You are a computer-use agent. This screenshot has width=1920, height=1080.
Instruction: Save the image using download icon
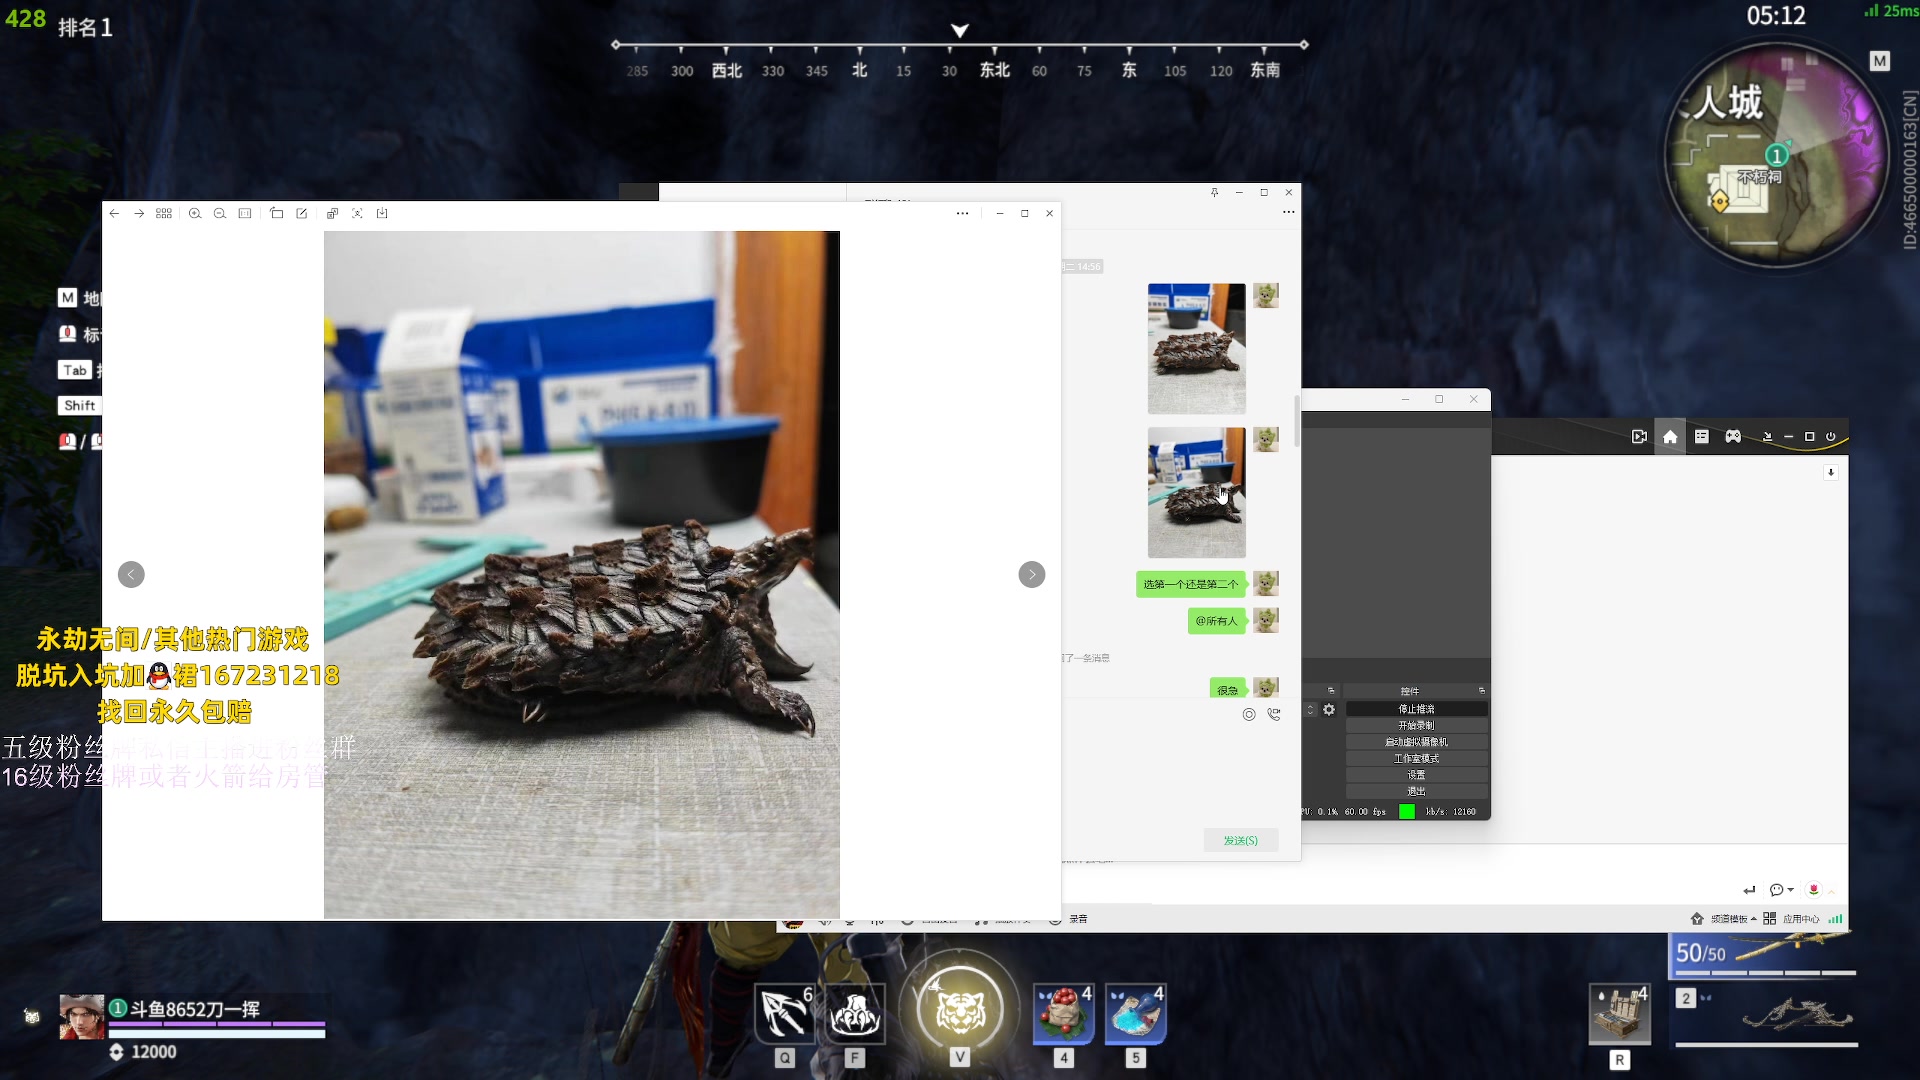[382, 213]
